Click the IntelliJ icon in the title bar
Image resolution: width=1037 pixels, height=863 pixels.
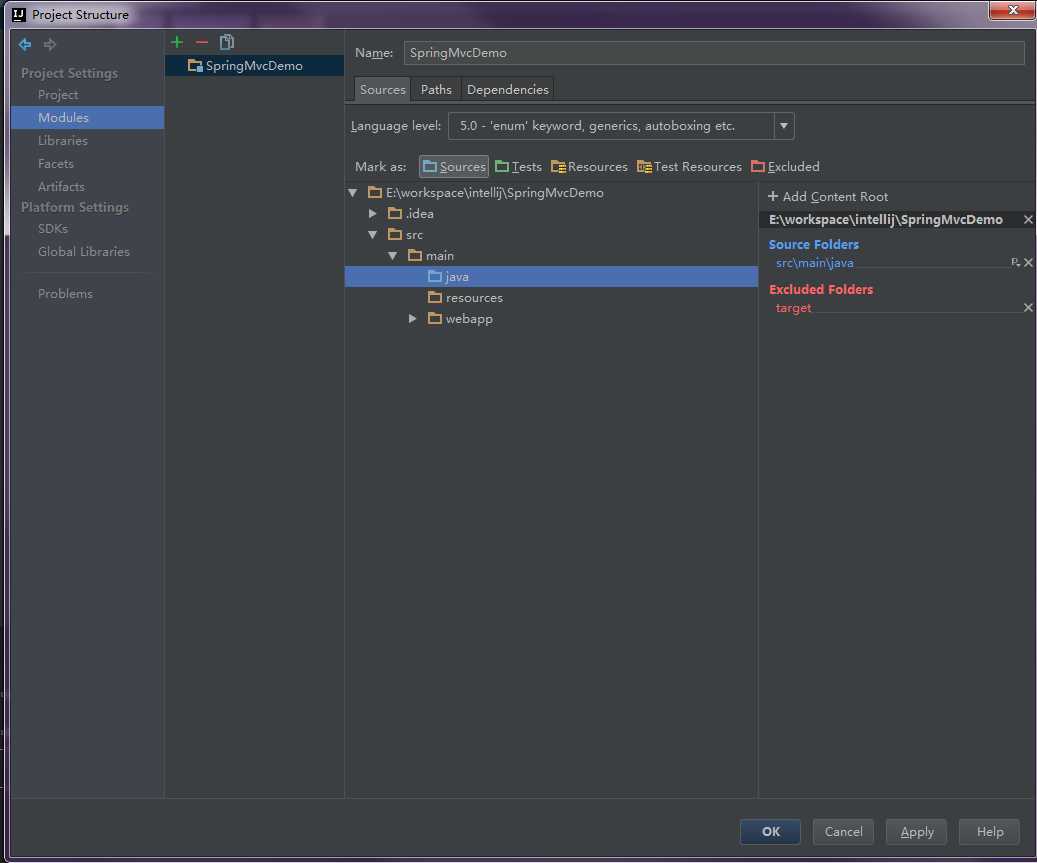(19, 15)
